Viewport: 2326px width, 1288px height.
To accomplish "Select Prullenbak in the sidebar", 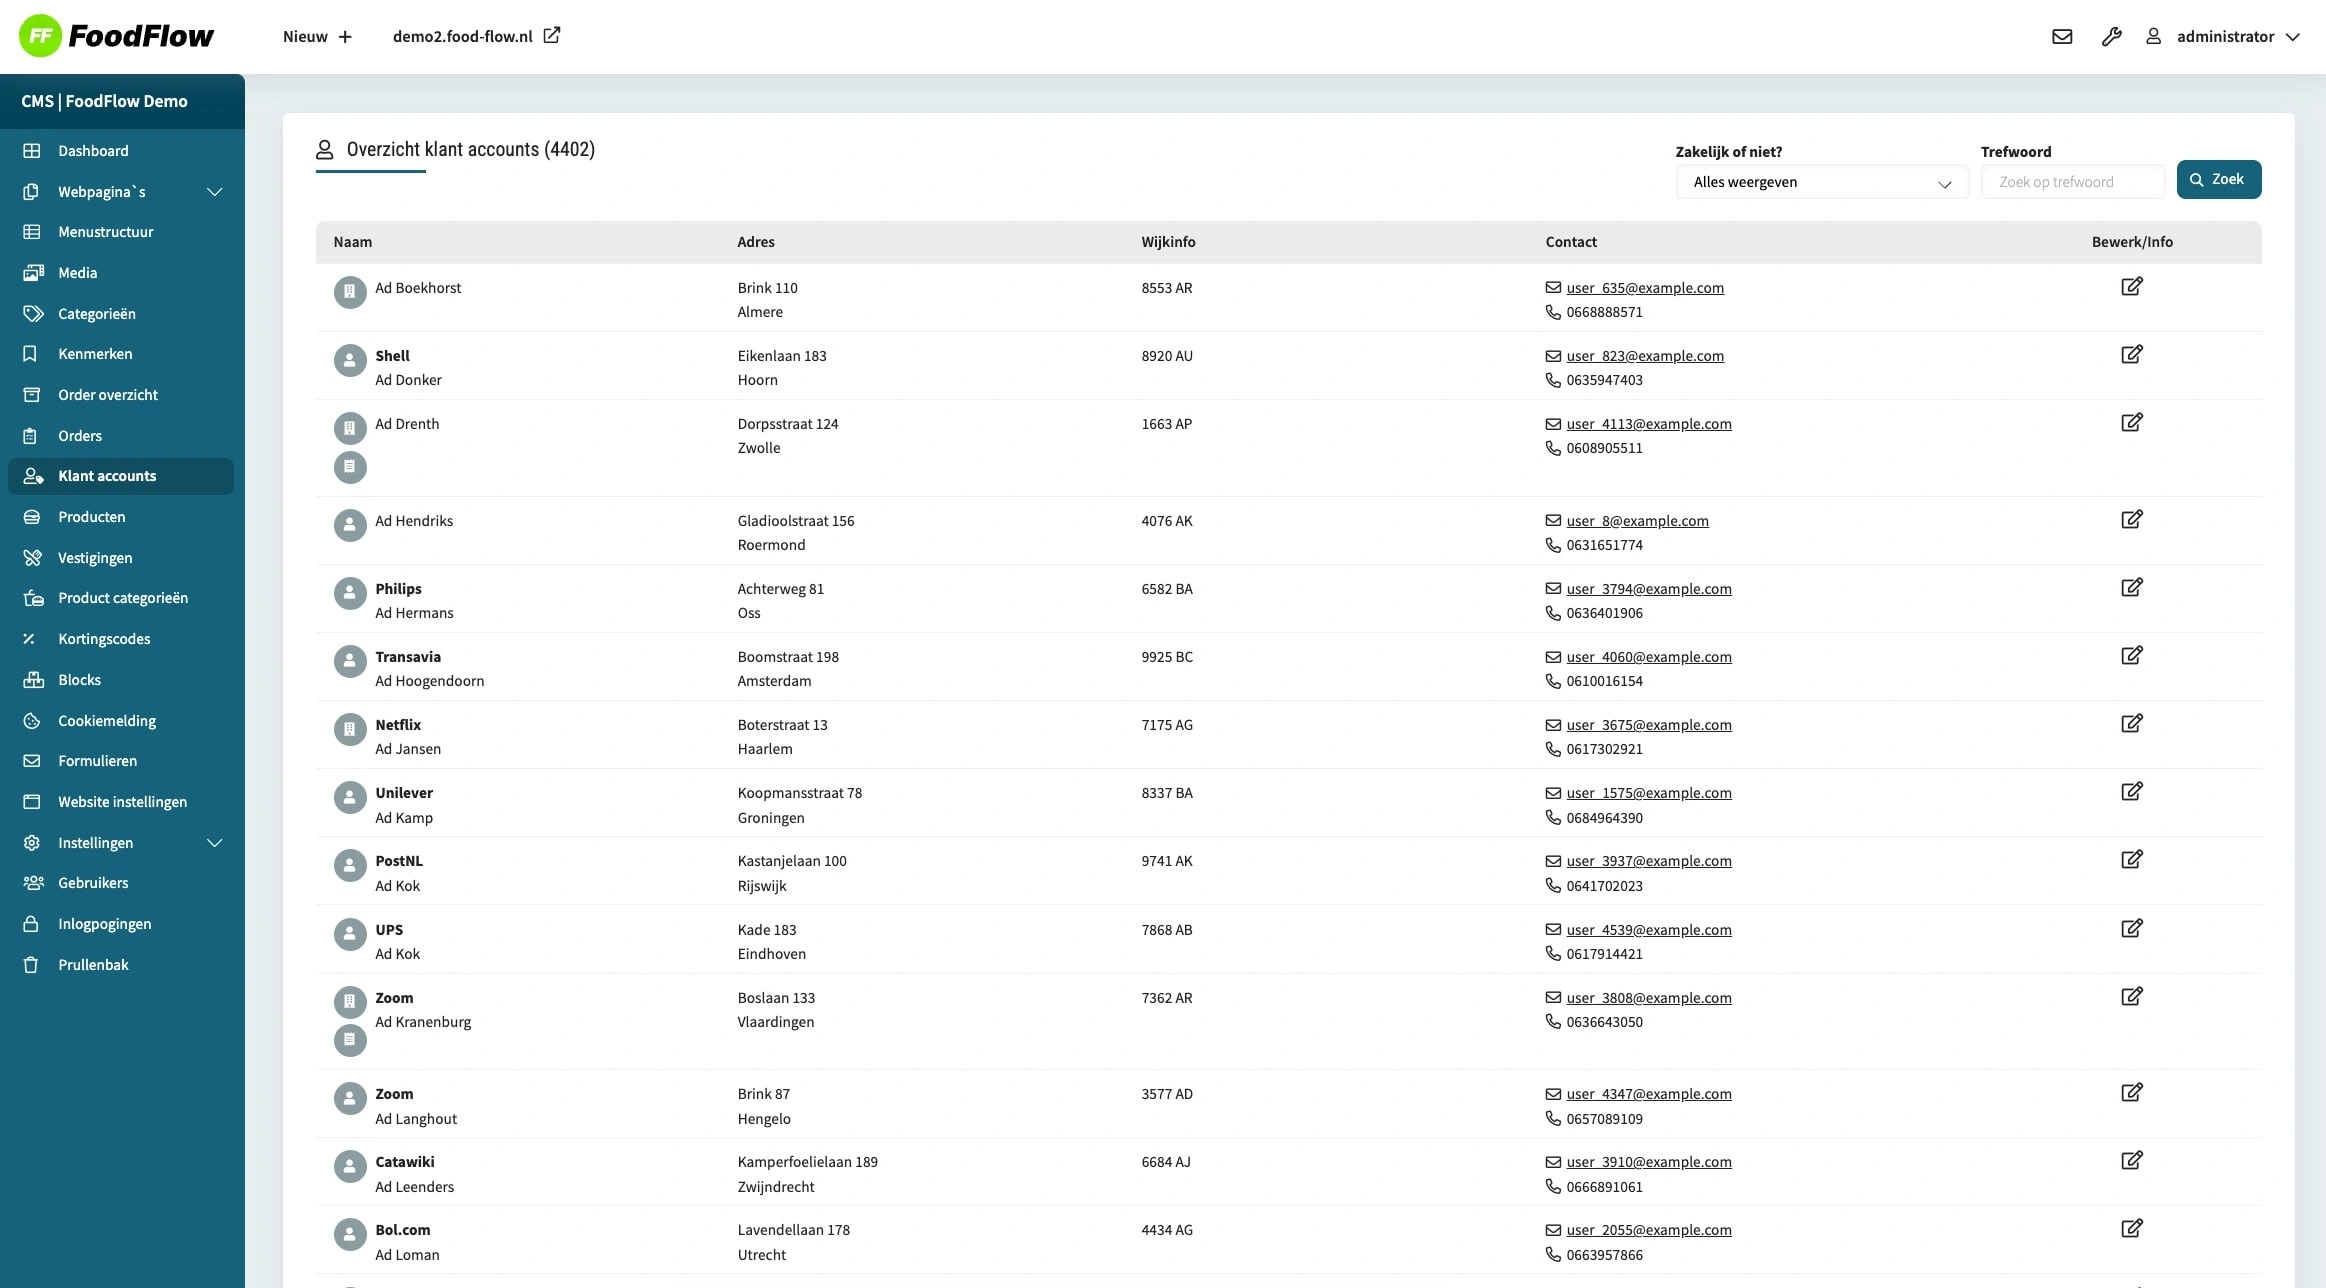I will click(x=93, y=965).
